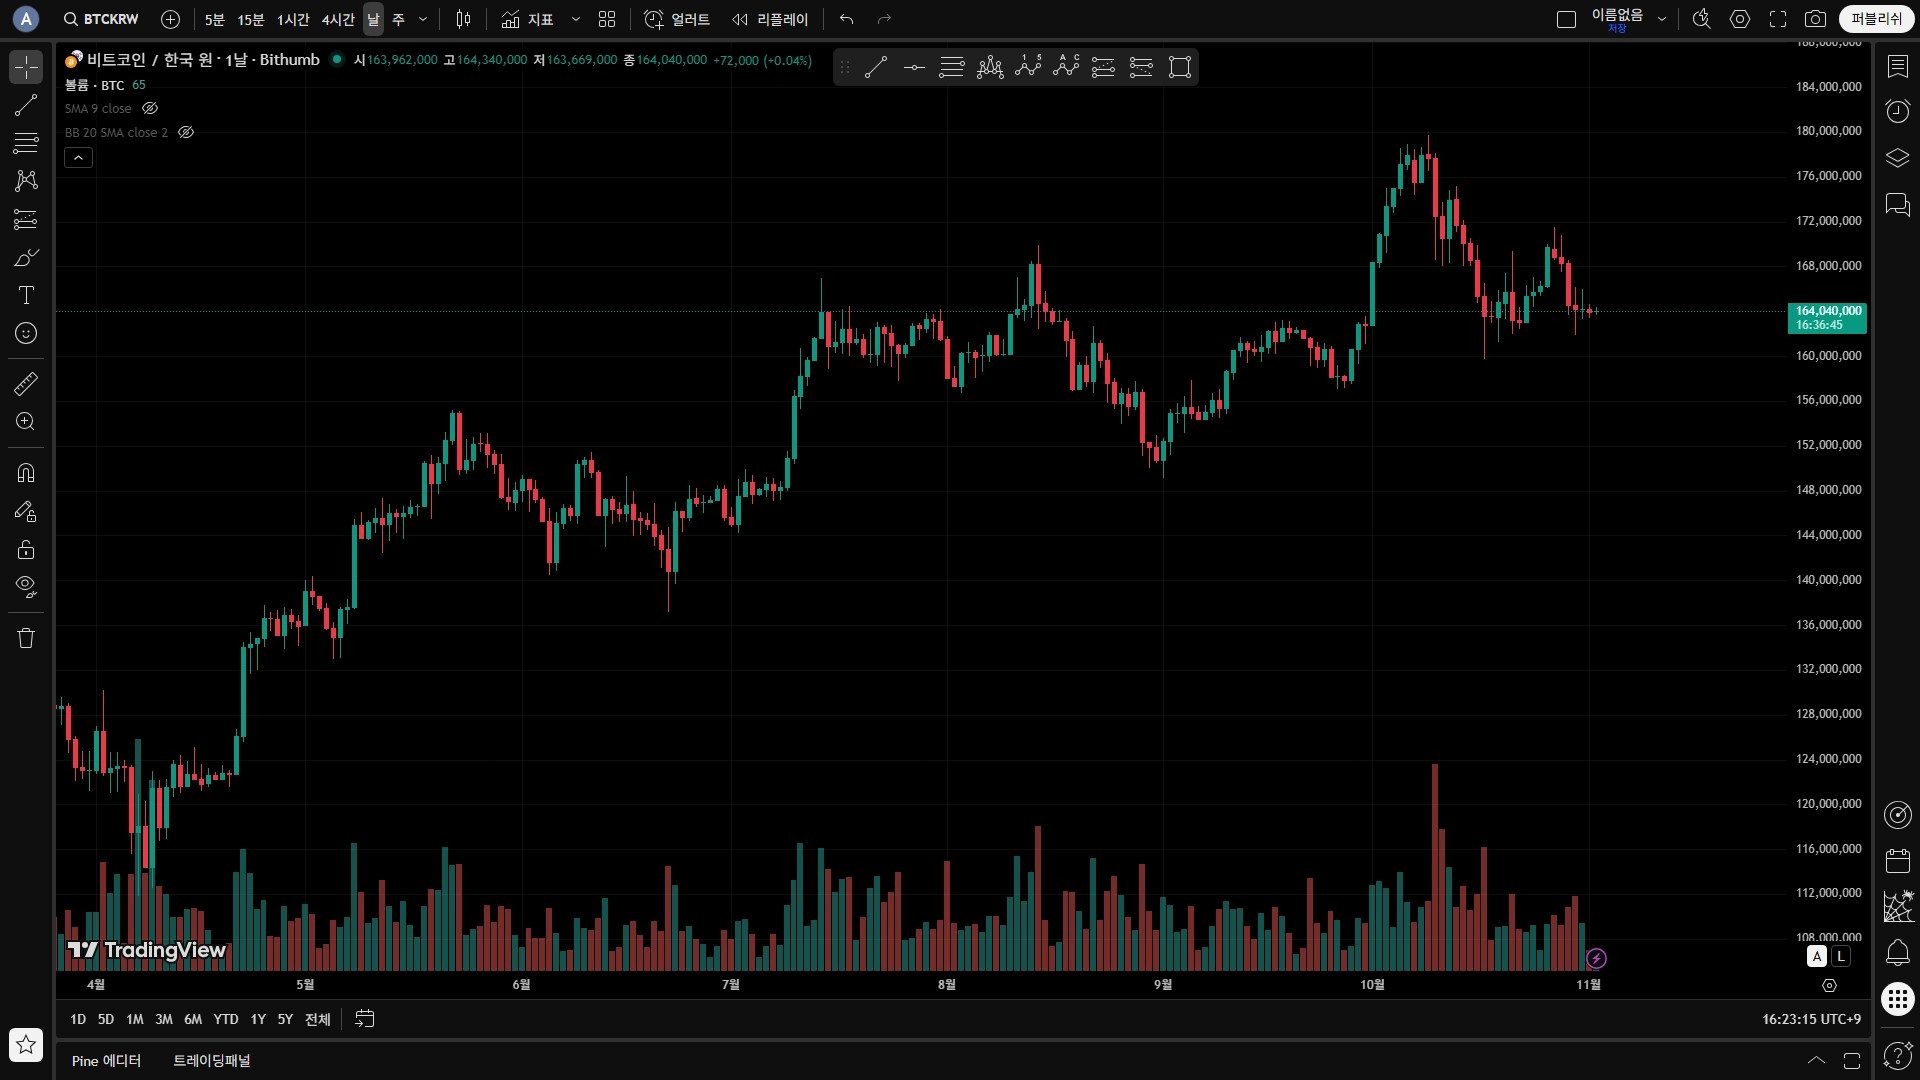The image size is (1920, 1080).
Task: Open the Pine 에디터 tab
Action: tap(106, 1060)
